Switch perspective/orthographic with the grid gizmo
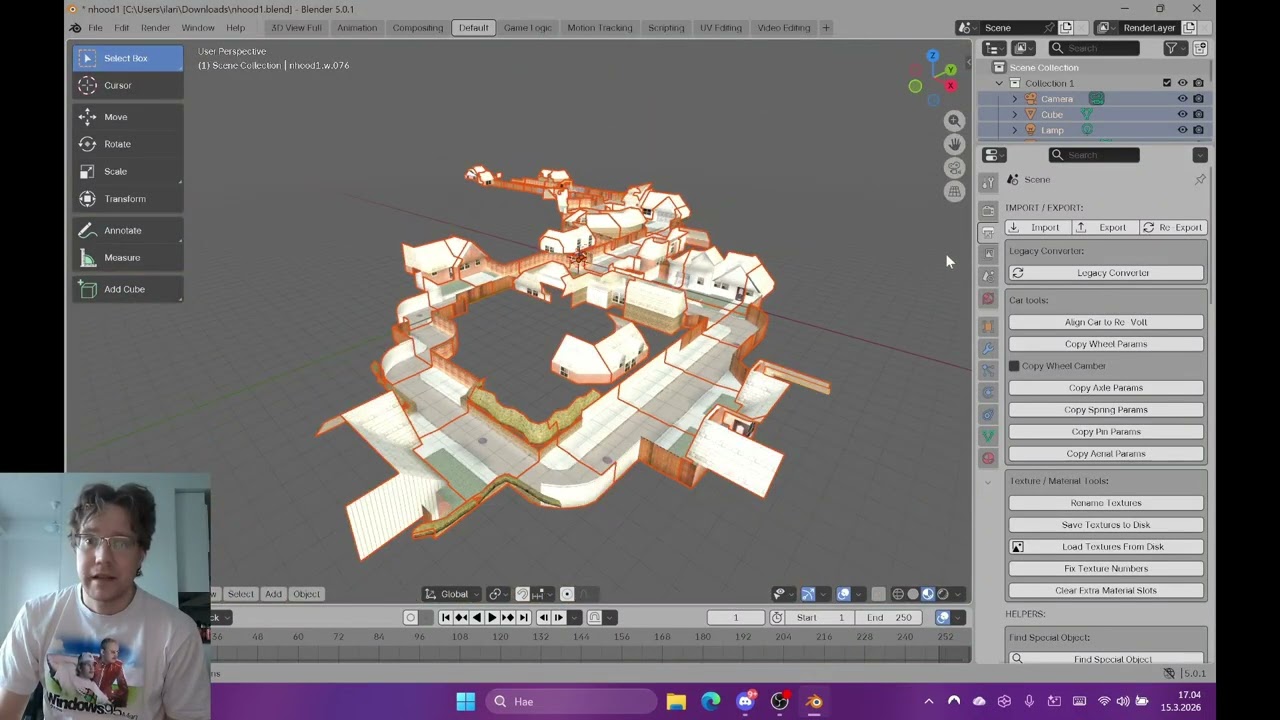The height and width of the screenshot is (720, 1280). click(x=955, y=190)
